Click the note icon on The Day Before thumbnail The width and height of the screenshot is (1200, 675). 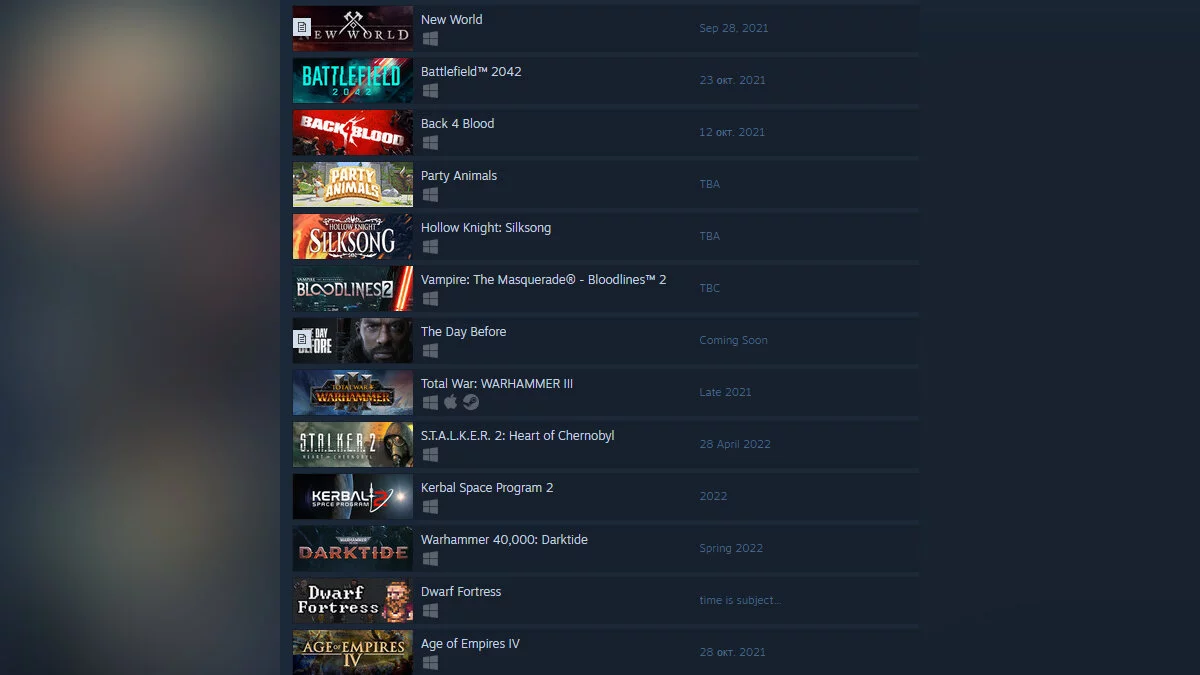(302, 340)
